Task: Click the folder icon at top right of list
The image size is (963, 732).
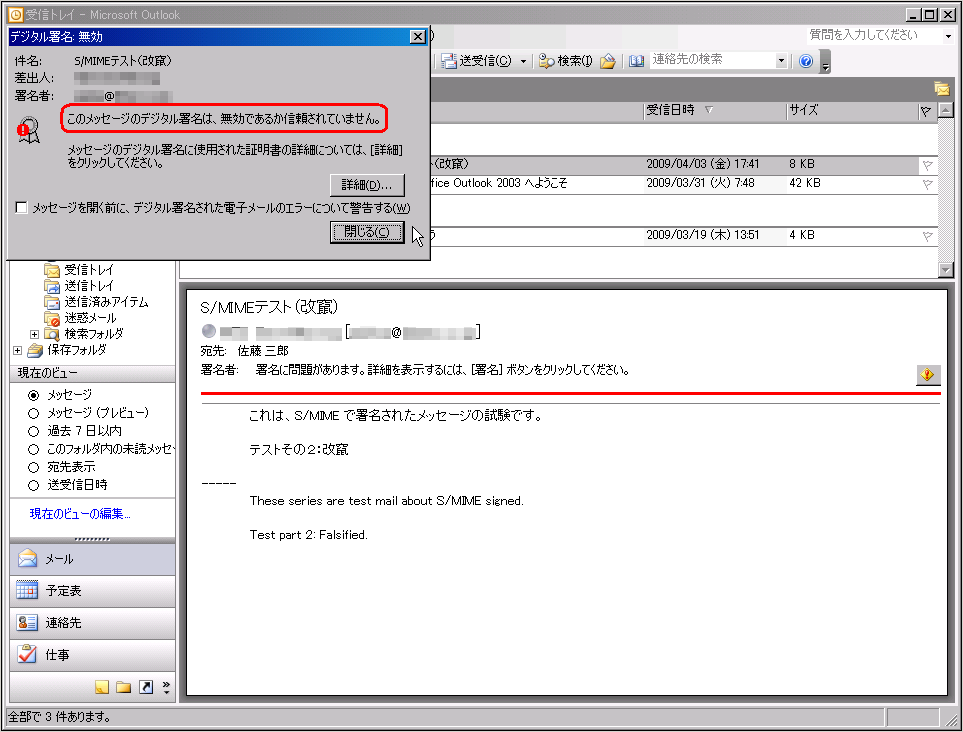Action: point(942,89)
